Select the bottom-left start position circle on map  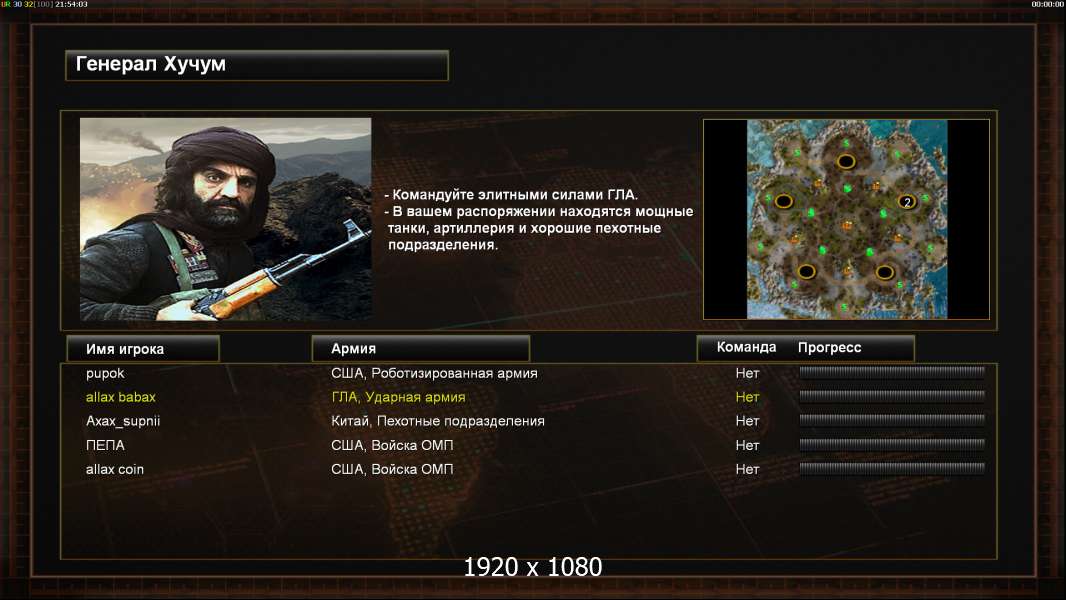(x=806, y=272)
